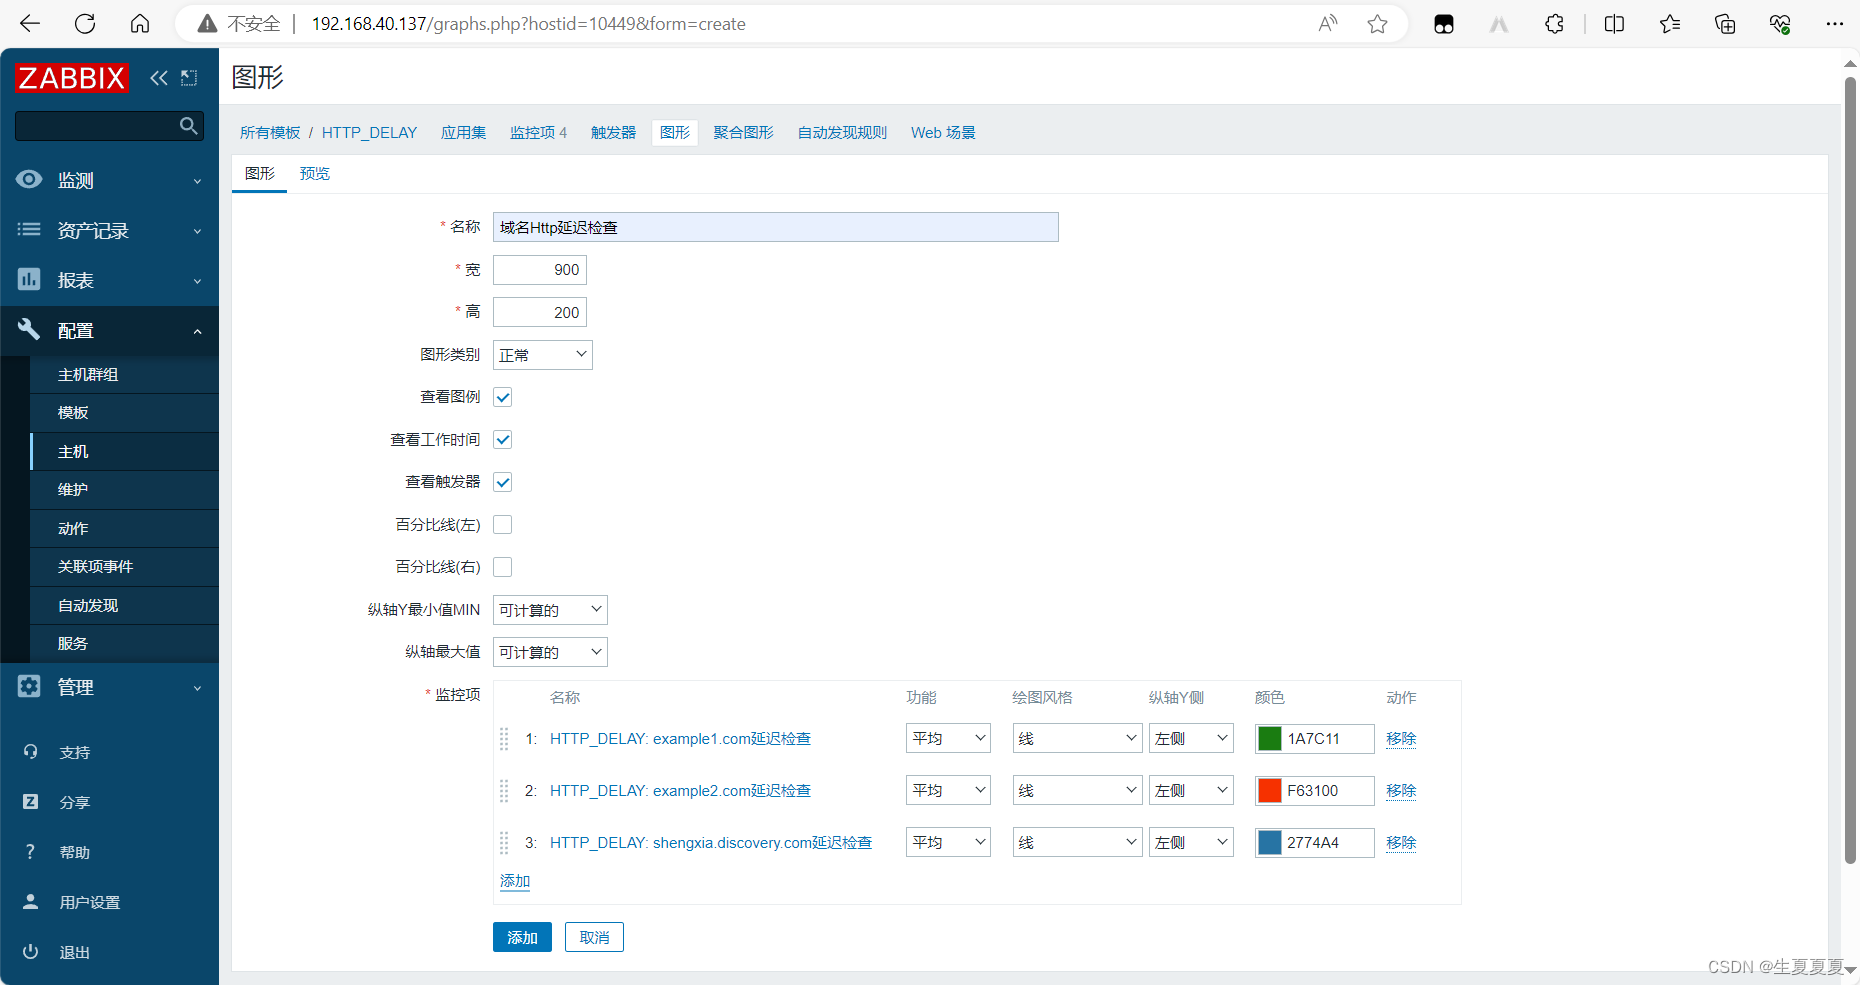Click the 管理 gear icon

coord(29,686)
